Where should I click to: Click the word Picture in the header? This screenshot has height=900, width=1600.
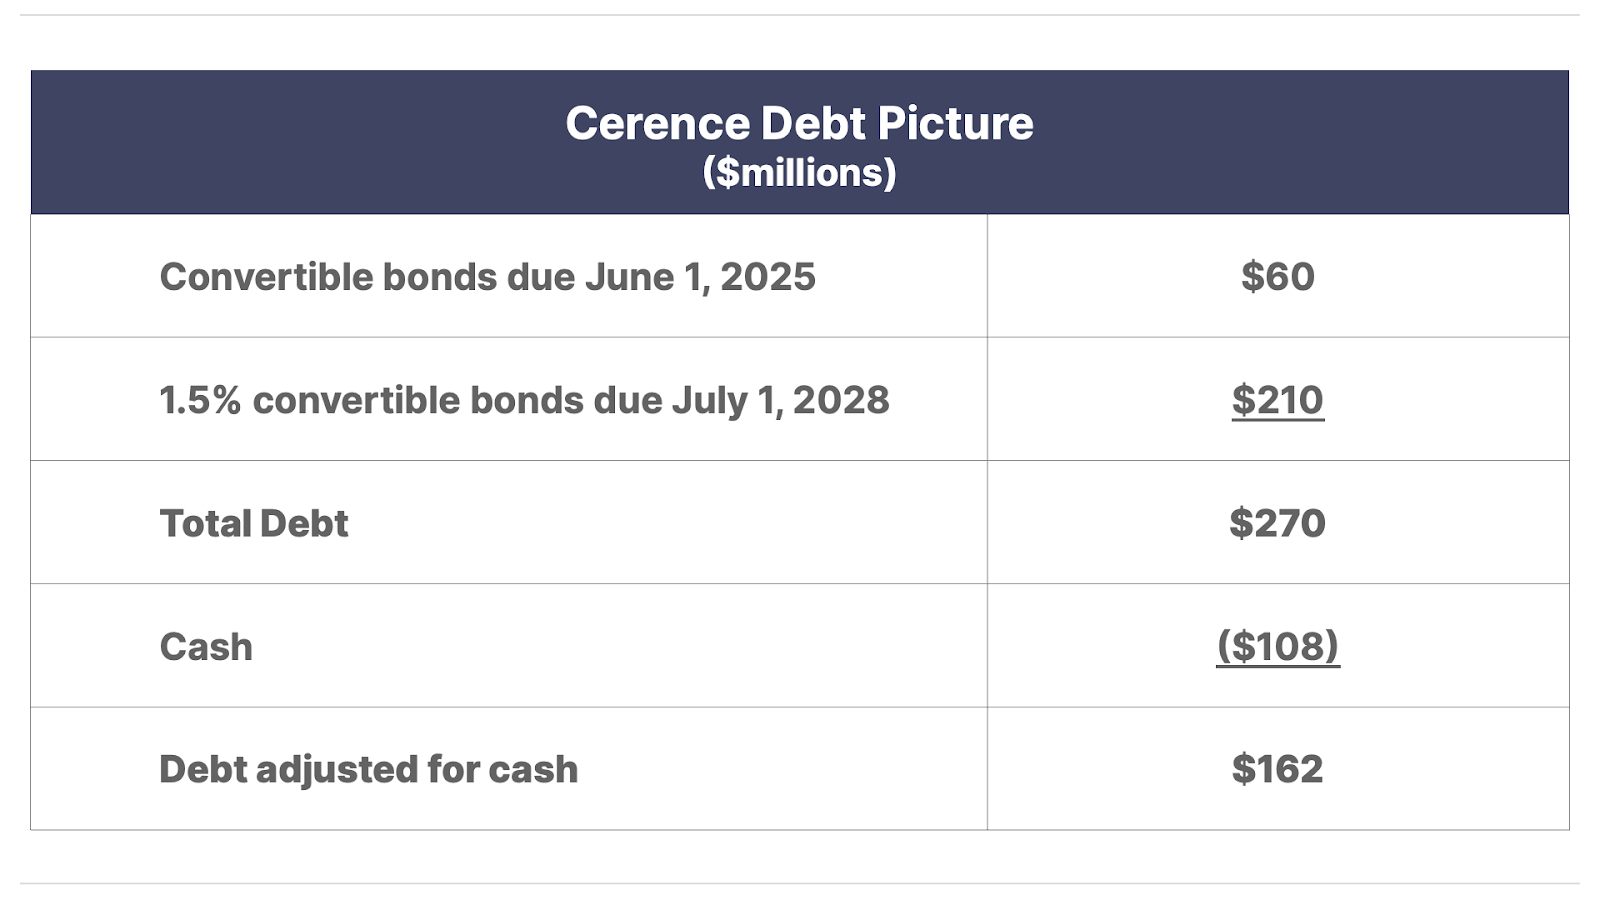click(x=955, y=123)
